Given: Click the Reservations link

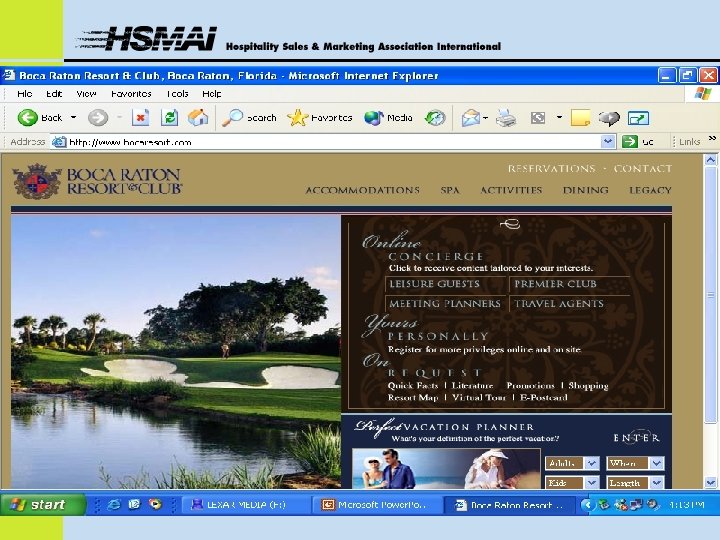Looking at the screenshot, I should pos(551,169).
